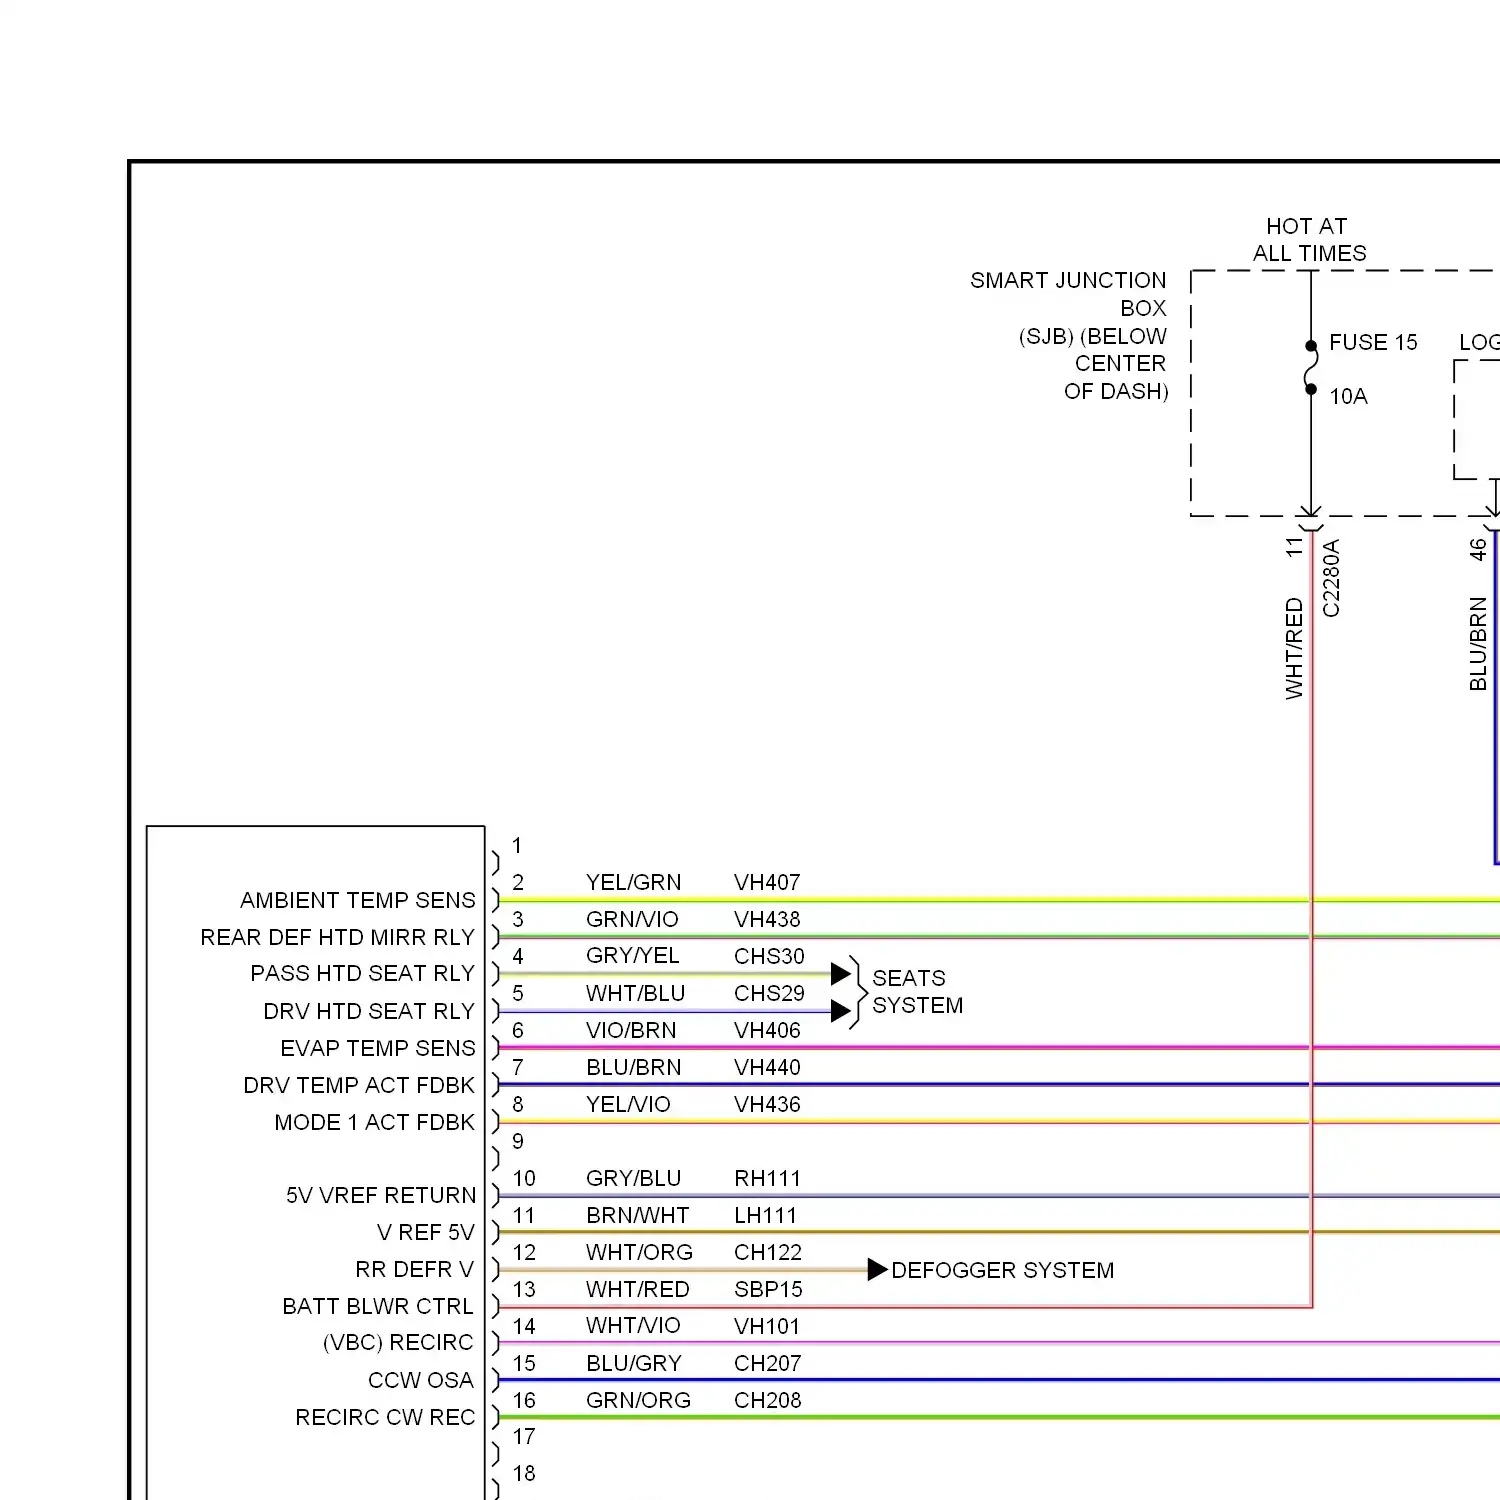Viewport: 1500px width, 1500px height.
Task: Click the (VBC) RECIRC label
Action: [398, 1342]
